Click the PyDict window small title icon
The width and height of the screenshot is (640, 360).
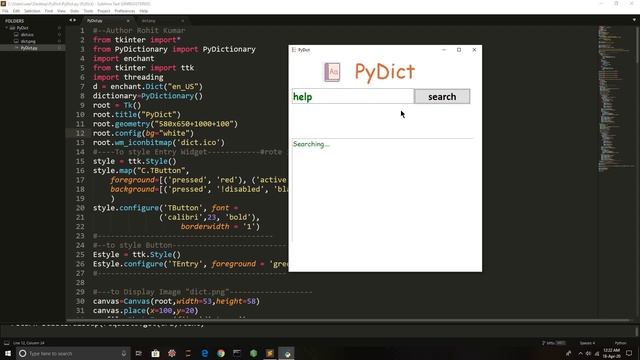coord(294,50)
